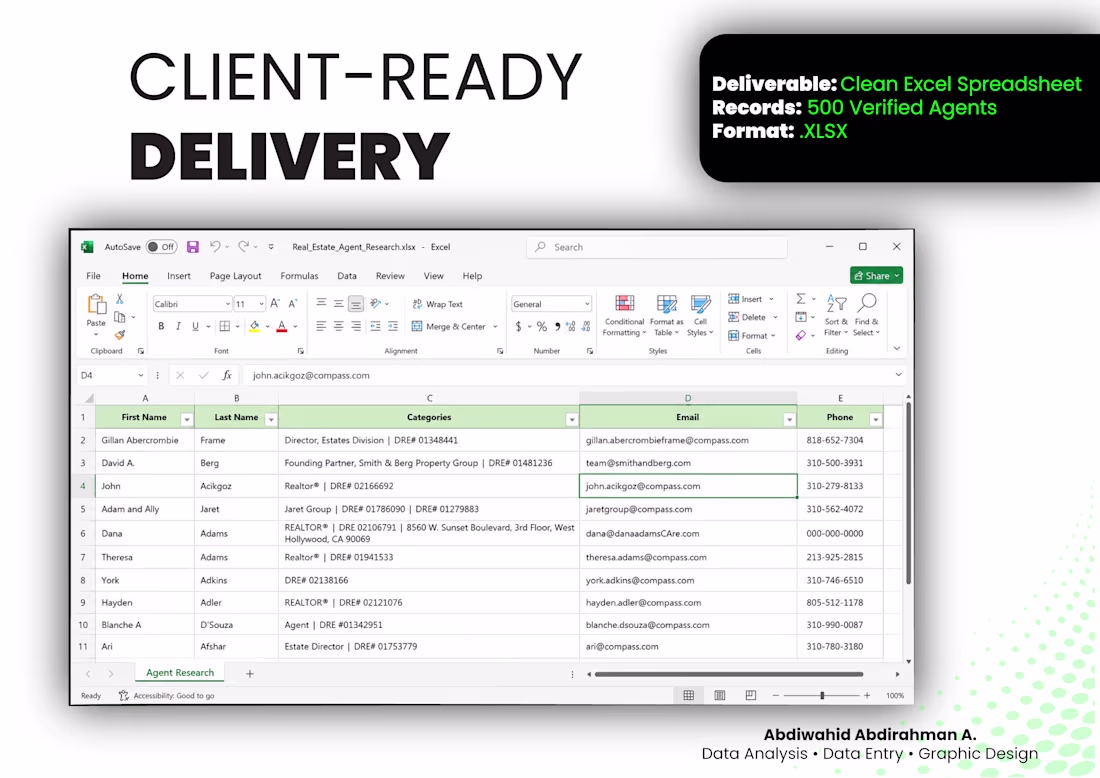Screen dimensions: 1100x778
Task: Click the Paste clipboard icon
Action: click(x=96, y=304)
